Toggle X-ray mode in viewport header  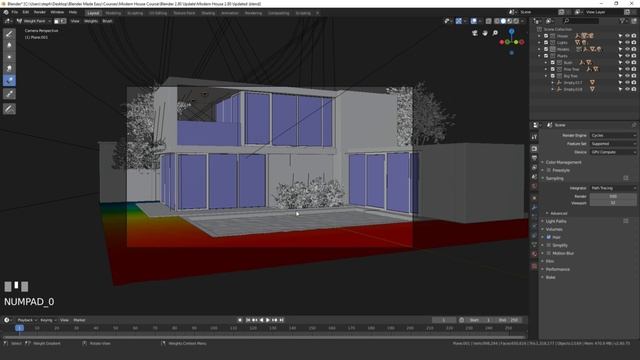[x=489, y=21]
